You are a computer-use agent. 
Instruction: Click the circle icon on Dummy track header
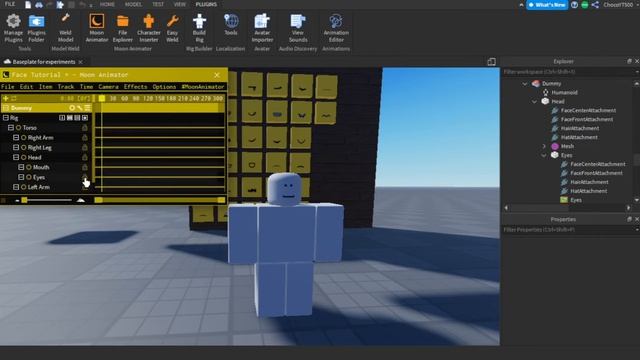72,108
